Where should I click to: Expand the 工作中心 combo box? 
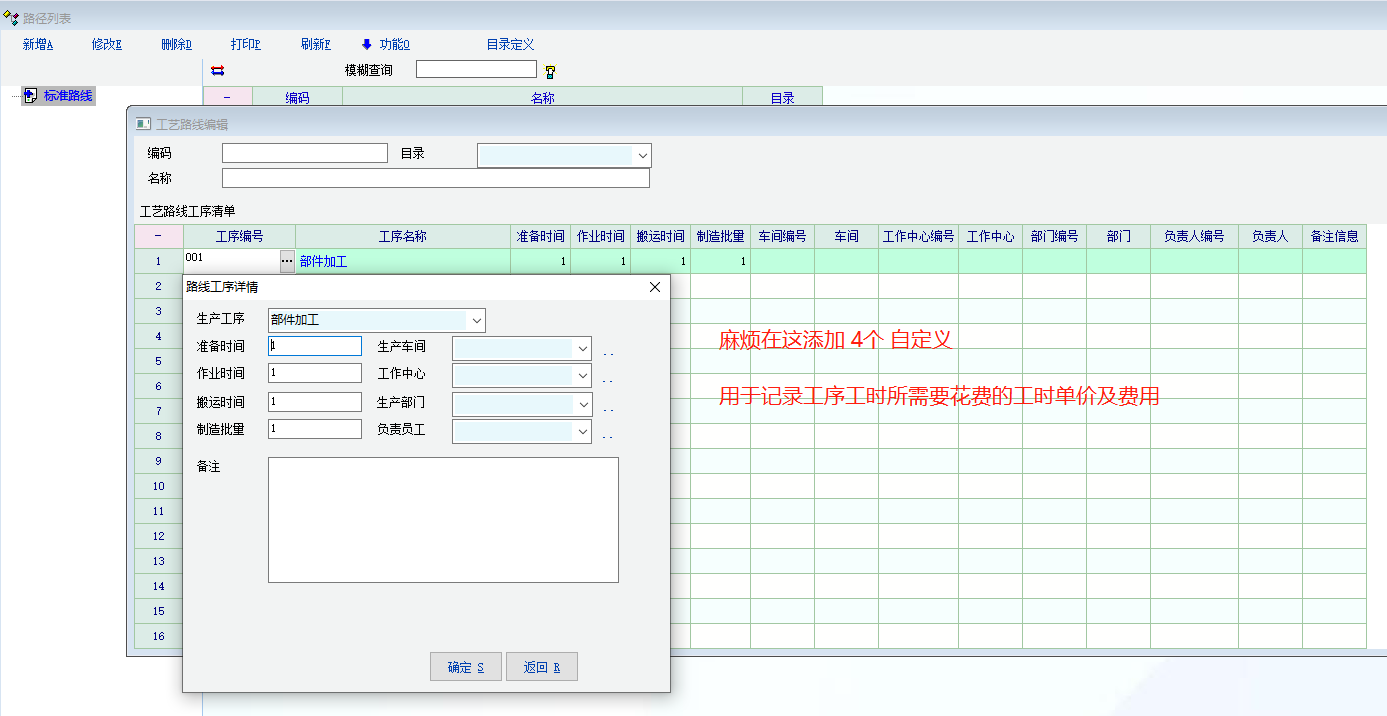coord(583,376)
